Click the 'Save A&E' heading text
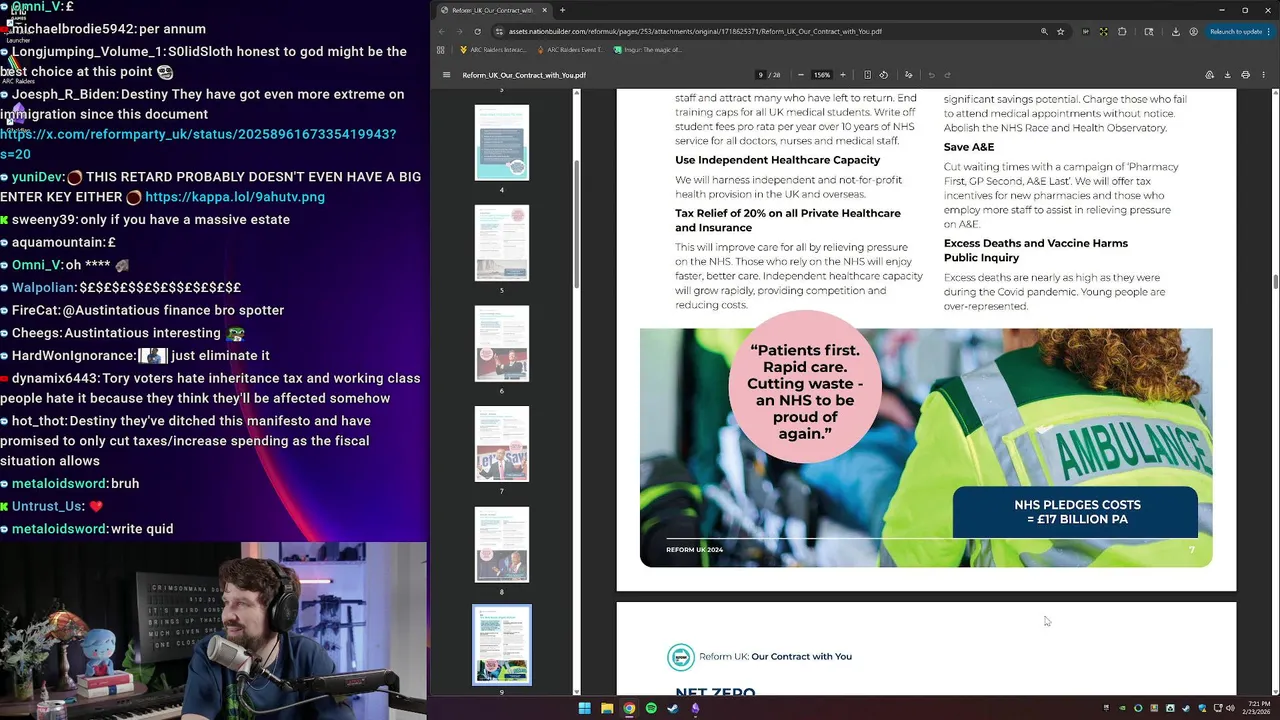Viewport: 1280px width, 720px height. pos(969,147)
